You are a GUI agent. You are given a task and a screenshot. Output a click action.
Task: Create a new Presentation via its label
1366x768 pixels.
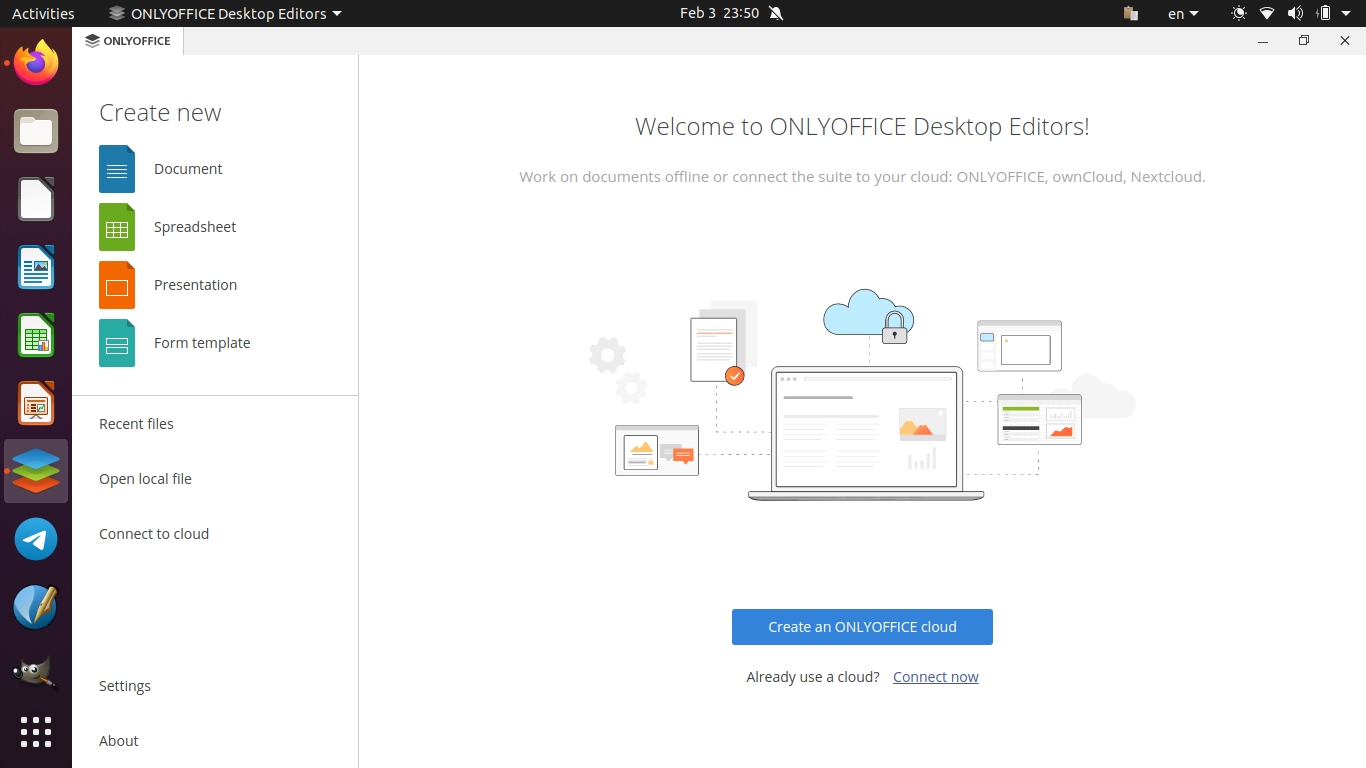[195, 285]
